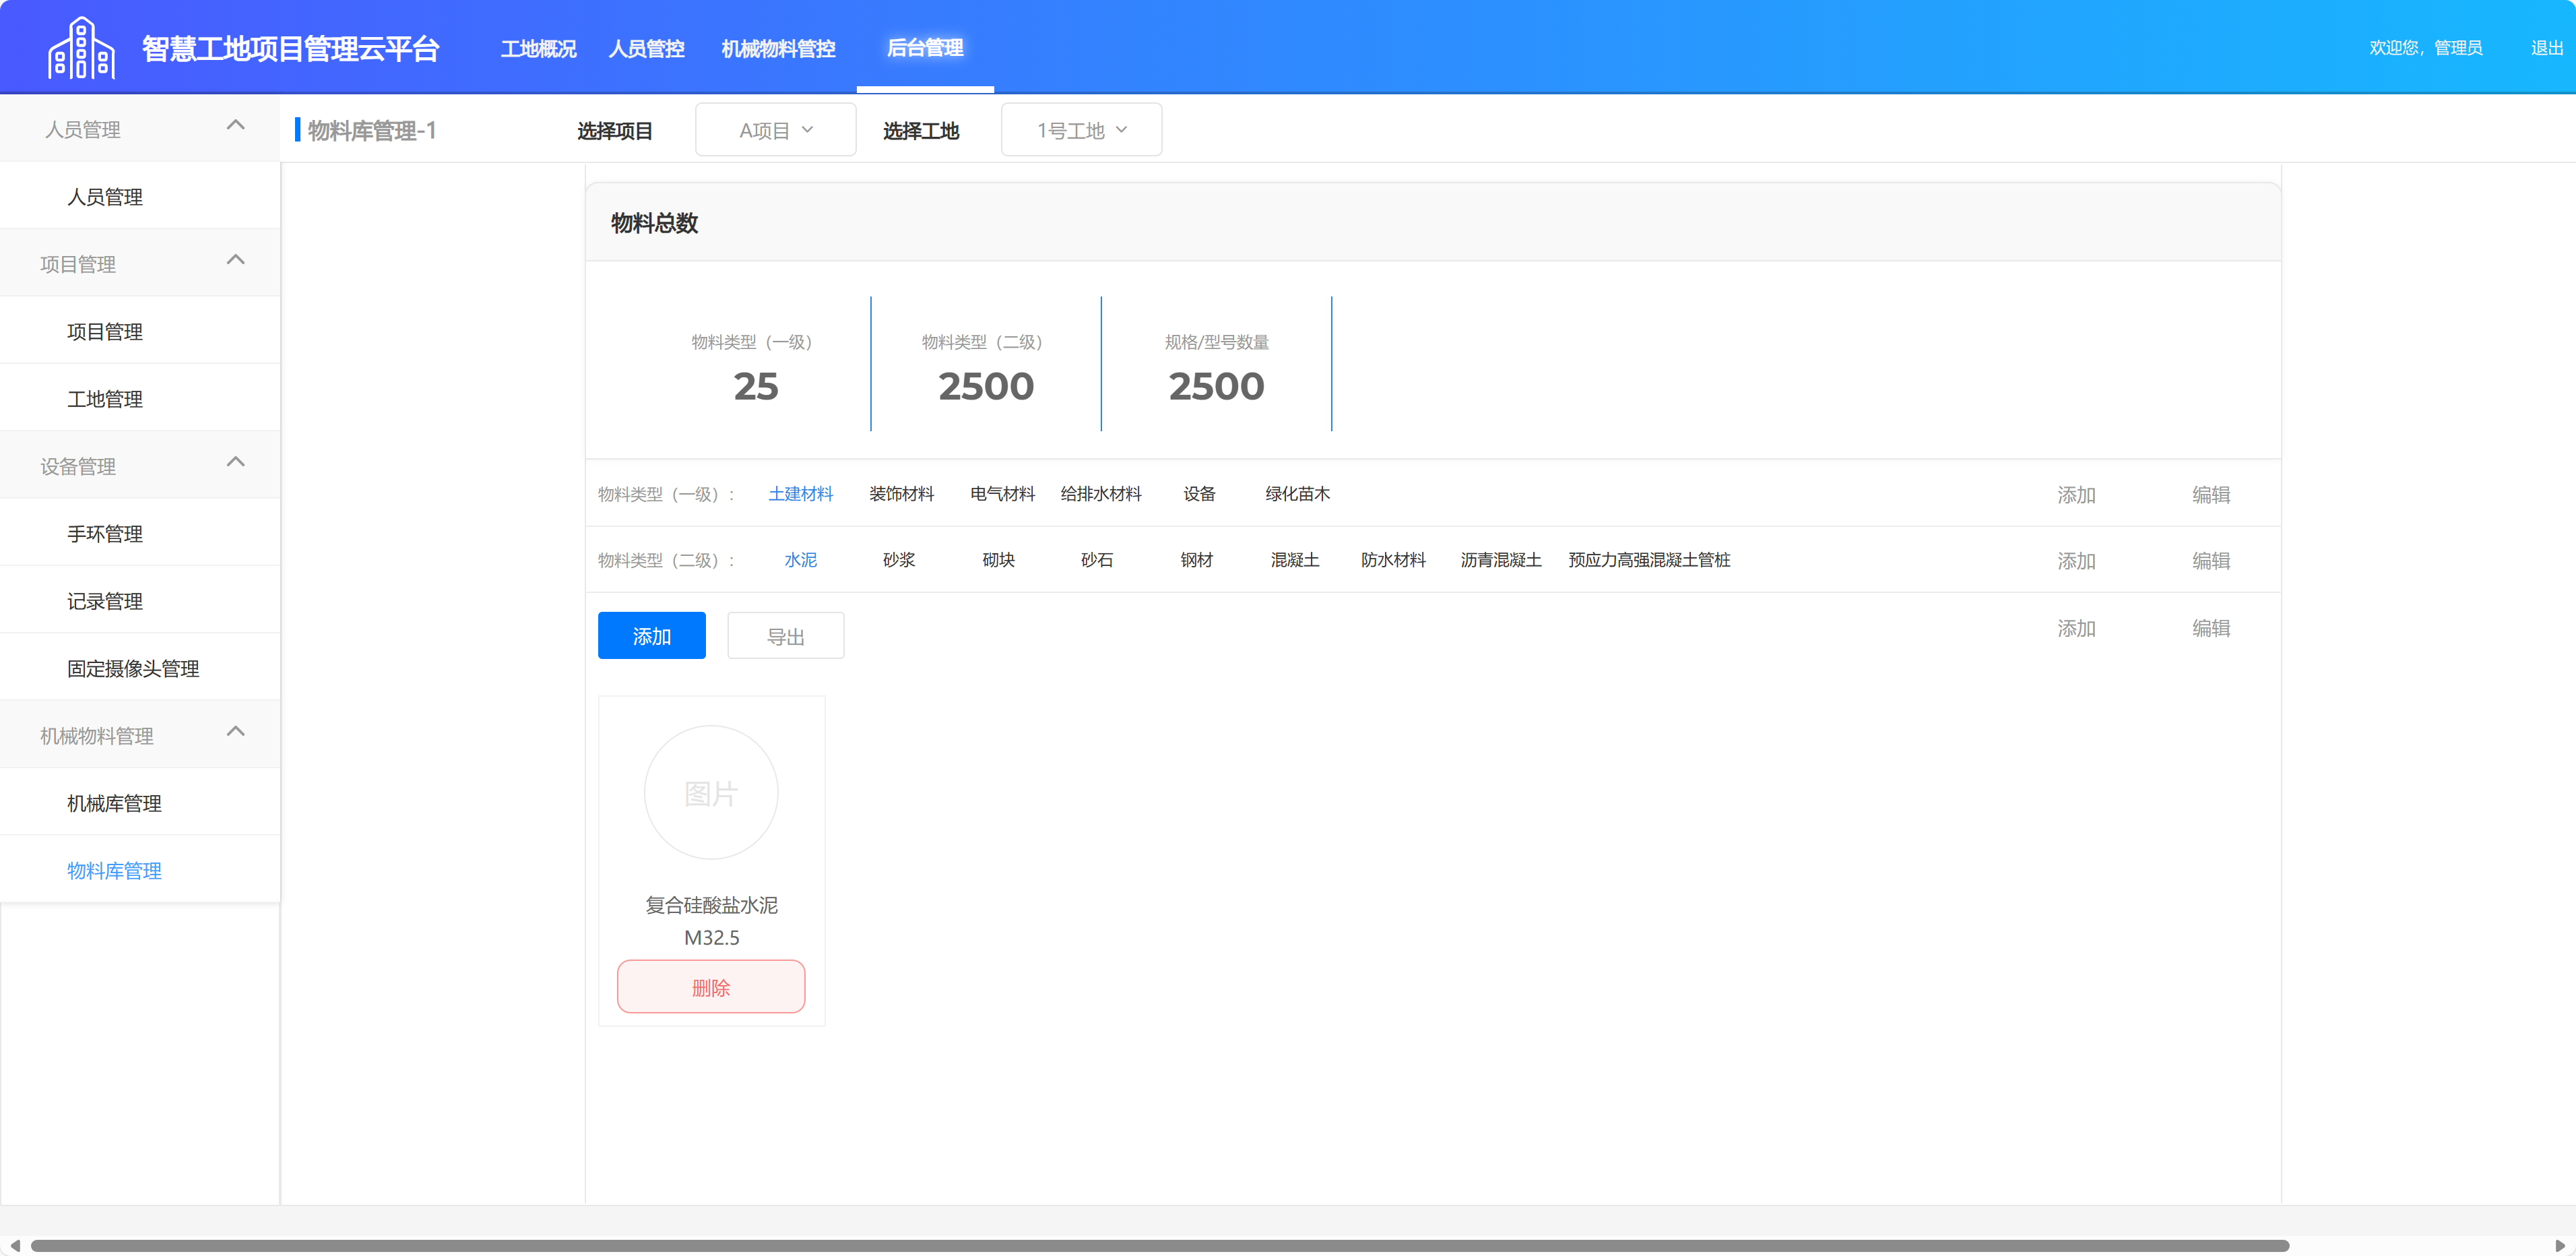Collapse the 设备管理 sidebar group chevron
This screenshot has width=2576, height=1256.
(236, 462)
